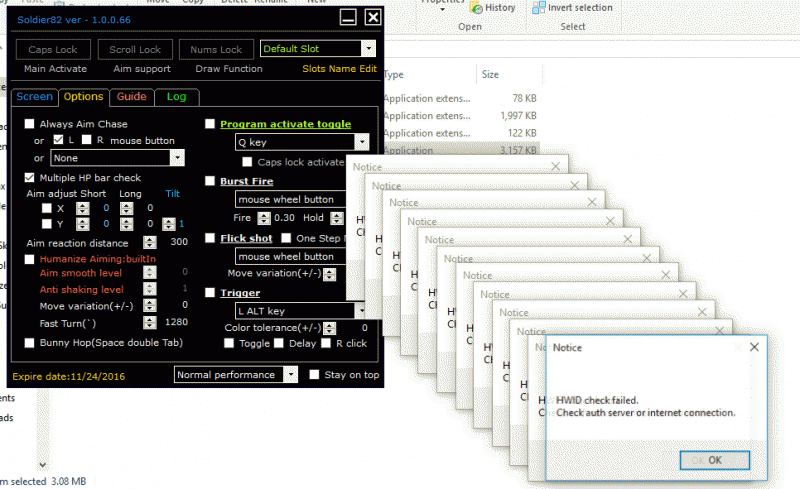Click the Slots Name Edit link
Image resolution: width=800 pixels, height=489 pixels.
tap(339, 68)
